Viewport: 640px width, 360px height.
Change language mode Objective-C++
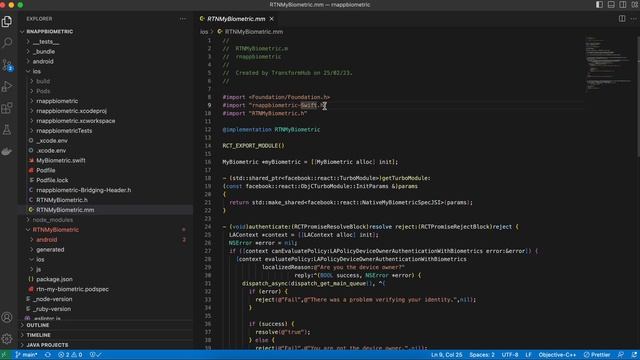click(557, 355)
